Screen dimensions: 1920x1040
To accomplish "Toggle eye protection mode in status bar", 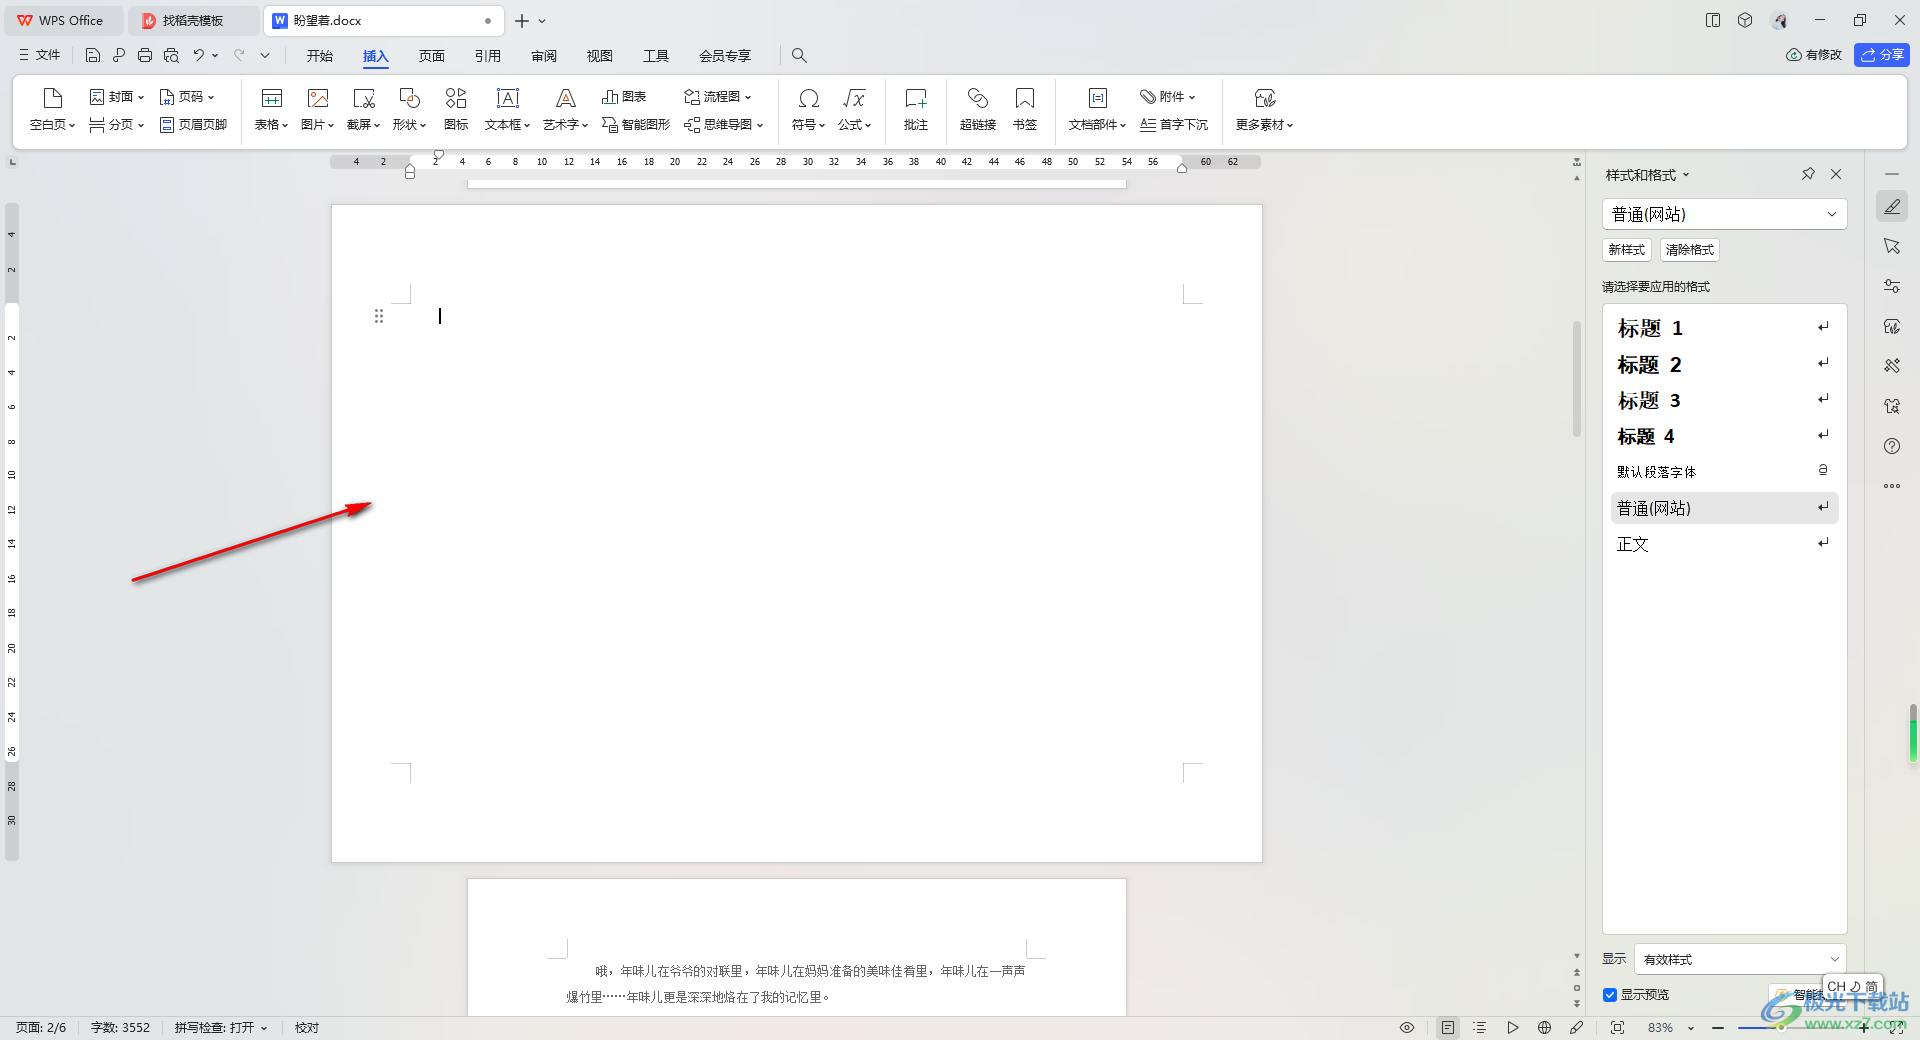I will [x=1407, y=1028].
